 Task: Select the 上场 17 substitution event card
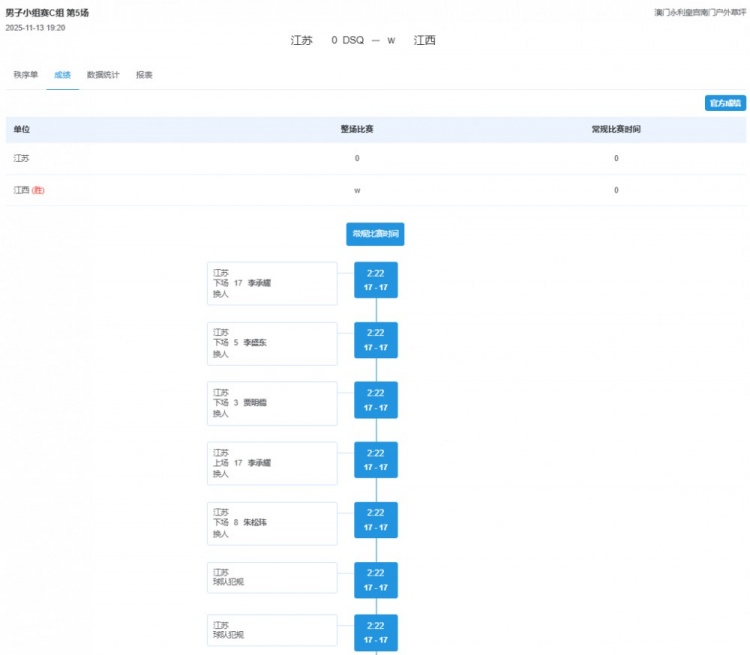click(272, 463)
